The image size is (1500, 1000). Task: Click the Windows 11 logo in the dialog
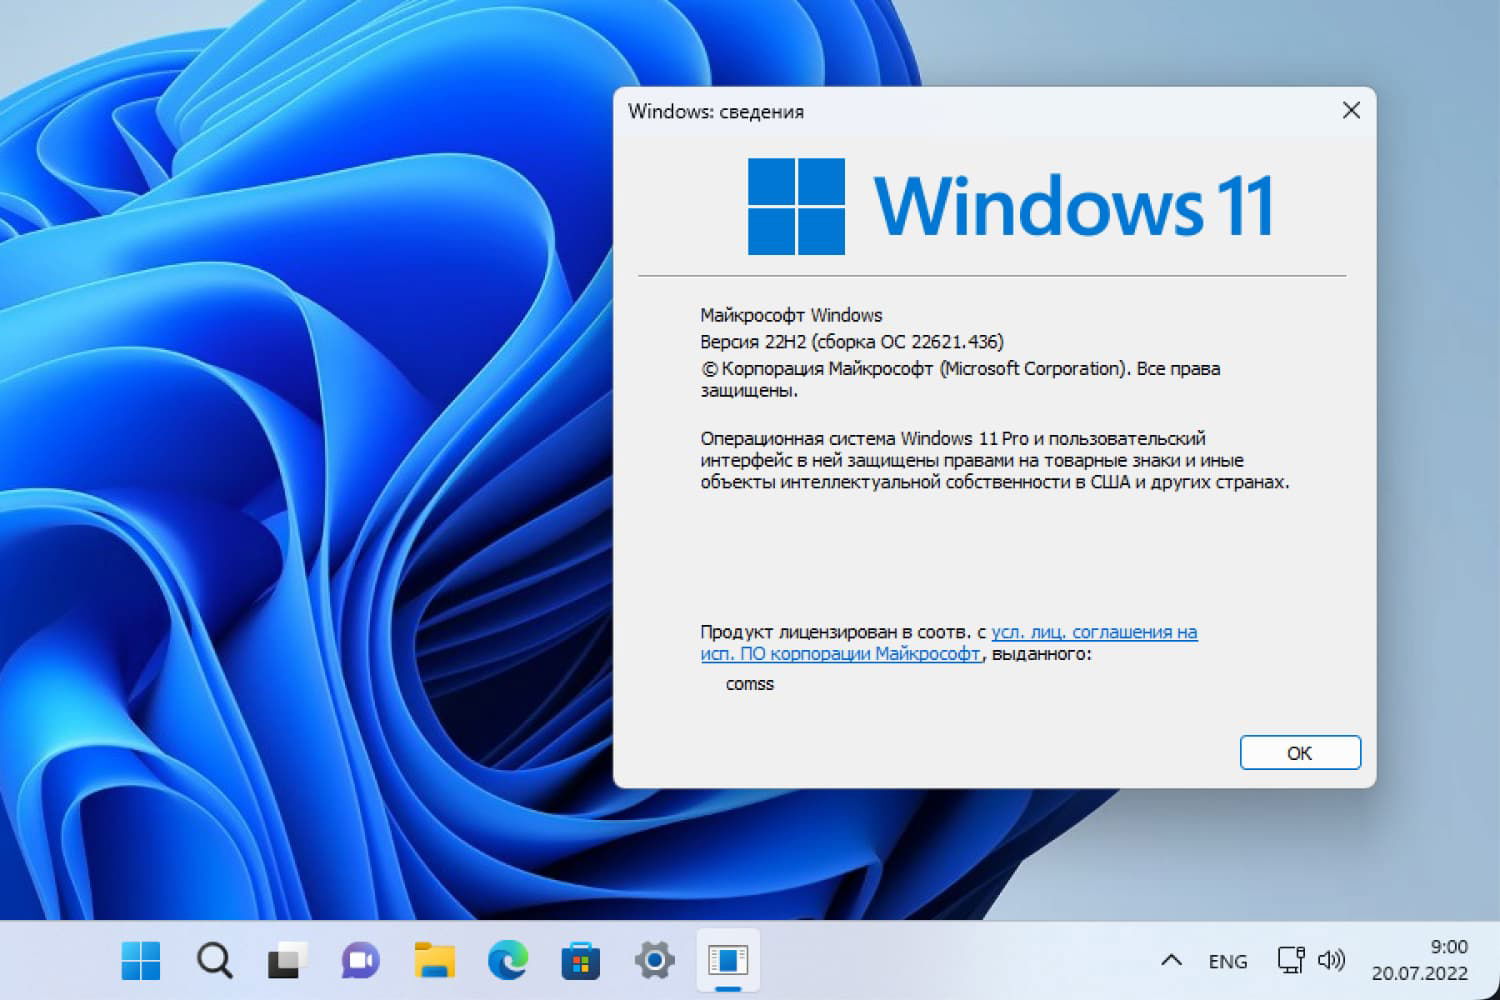click(x=797, y=205)
